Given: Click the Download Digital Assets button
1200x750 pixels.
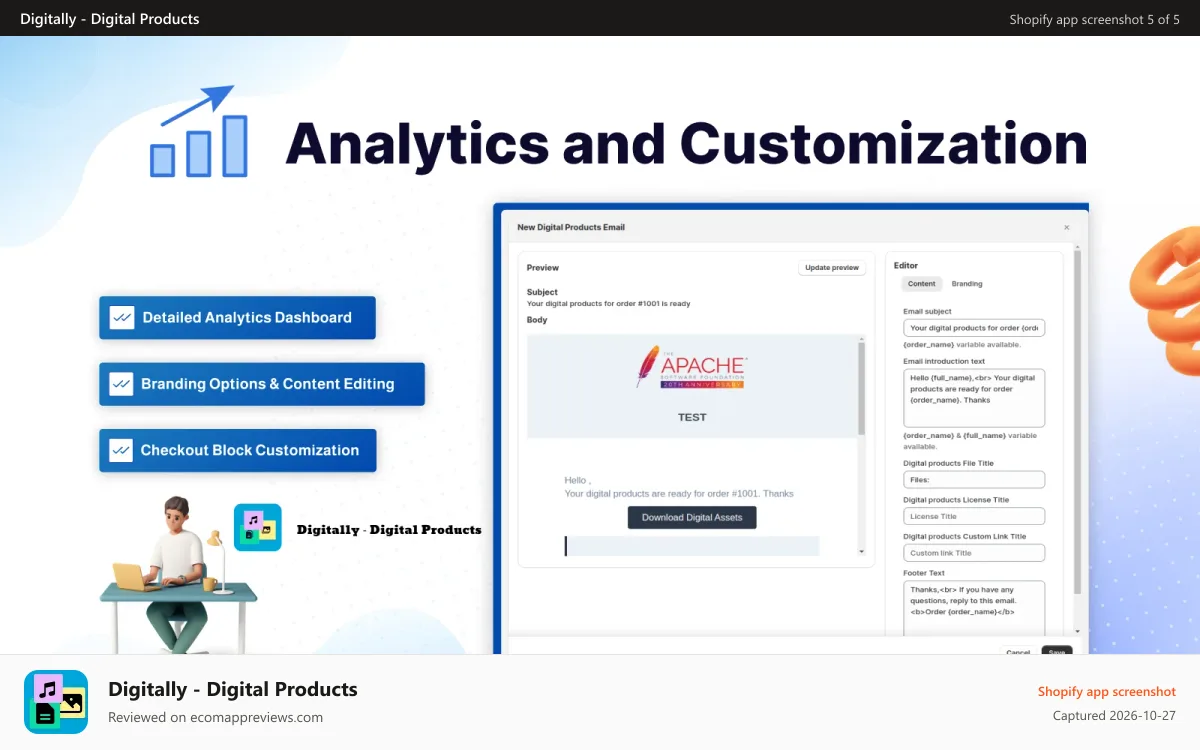Looking at the screenshot, I should (x=692, y=517).
